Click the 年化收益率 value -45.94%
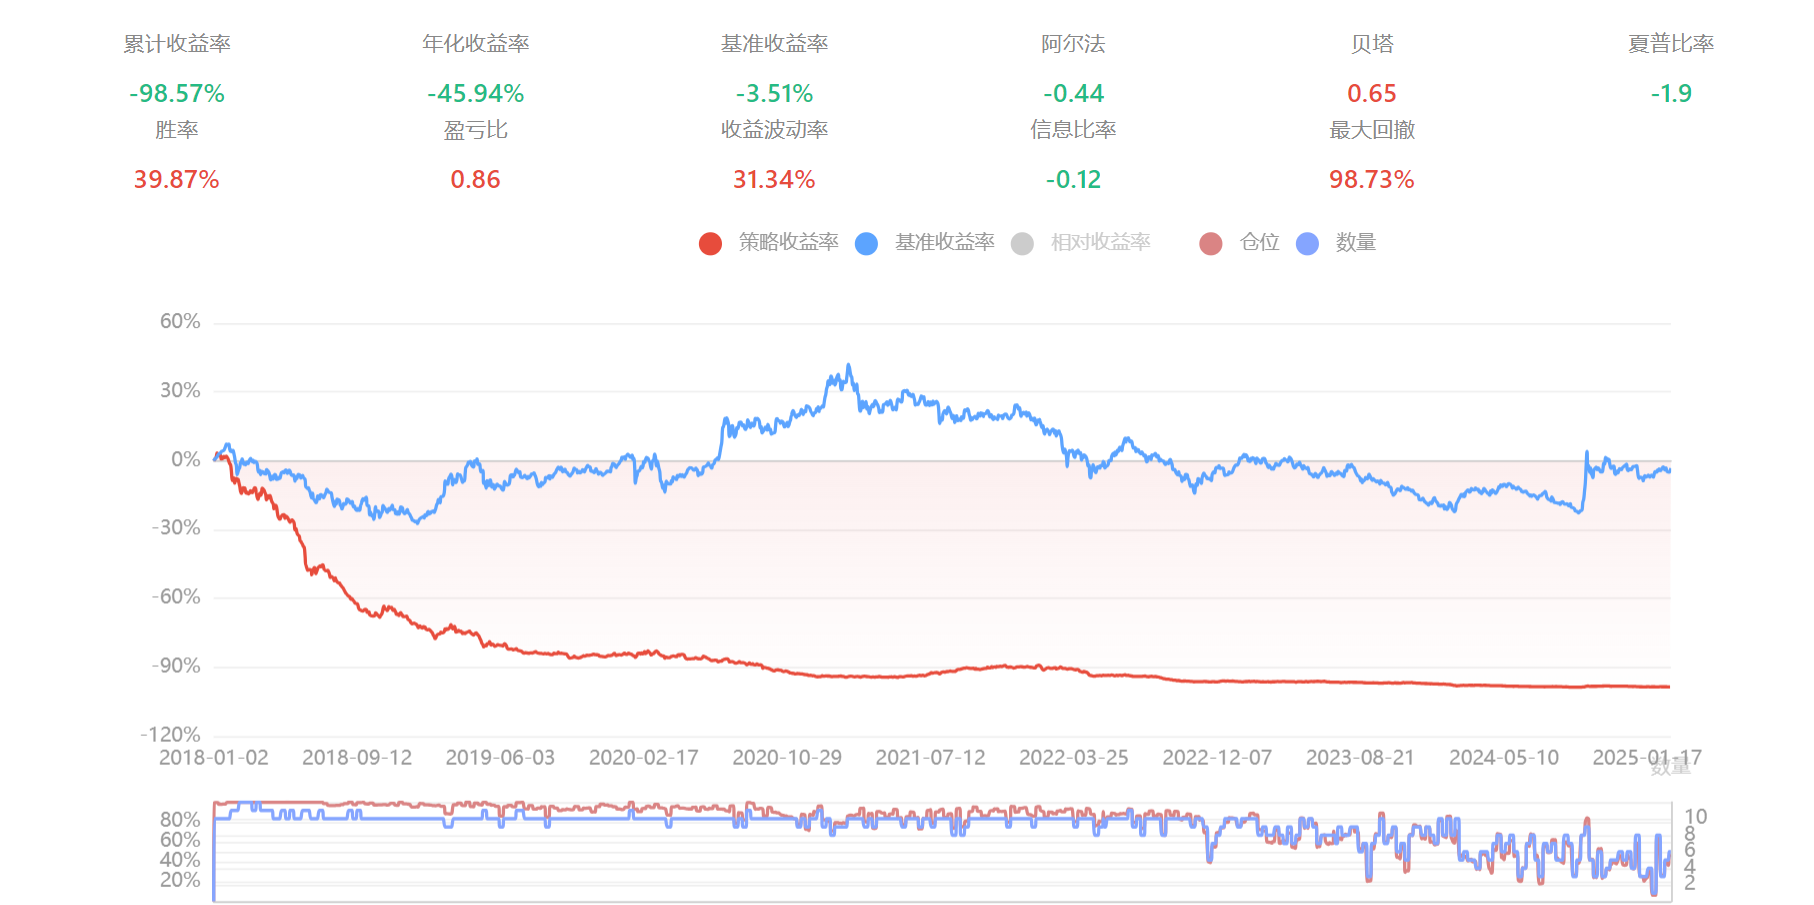 [475, 94]
